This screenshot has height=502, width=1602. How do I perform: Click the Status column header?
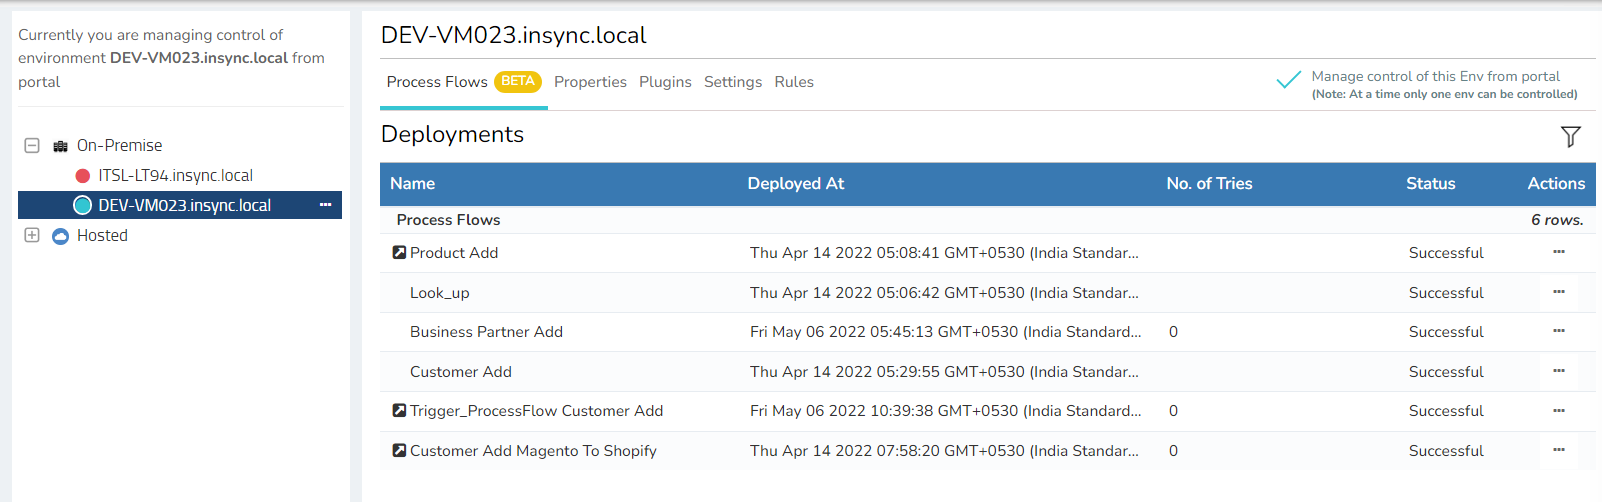click(x=1430, y=184)
